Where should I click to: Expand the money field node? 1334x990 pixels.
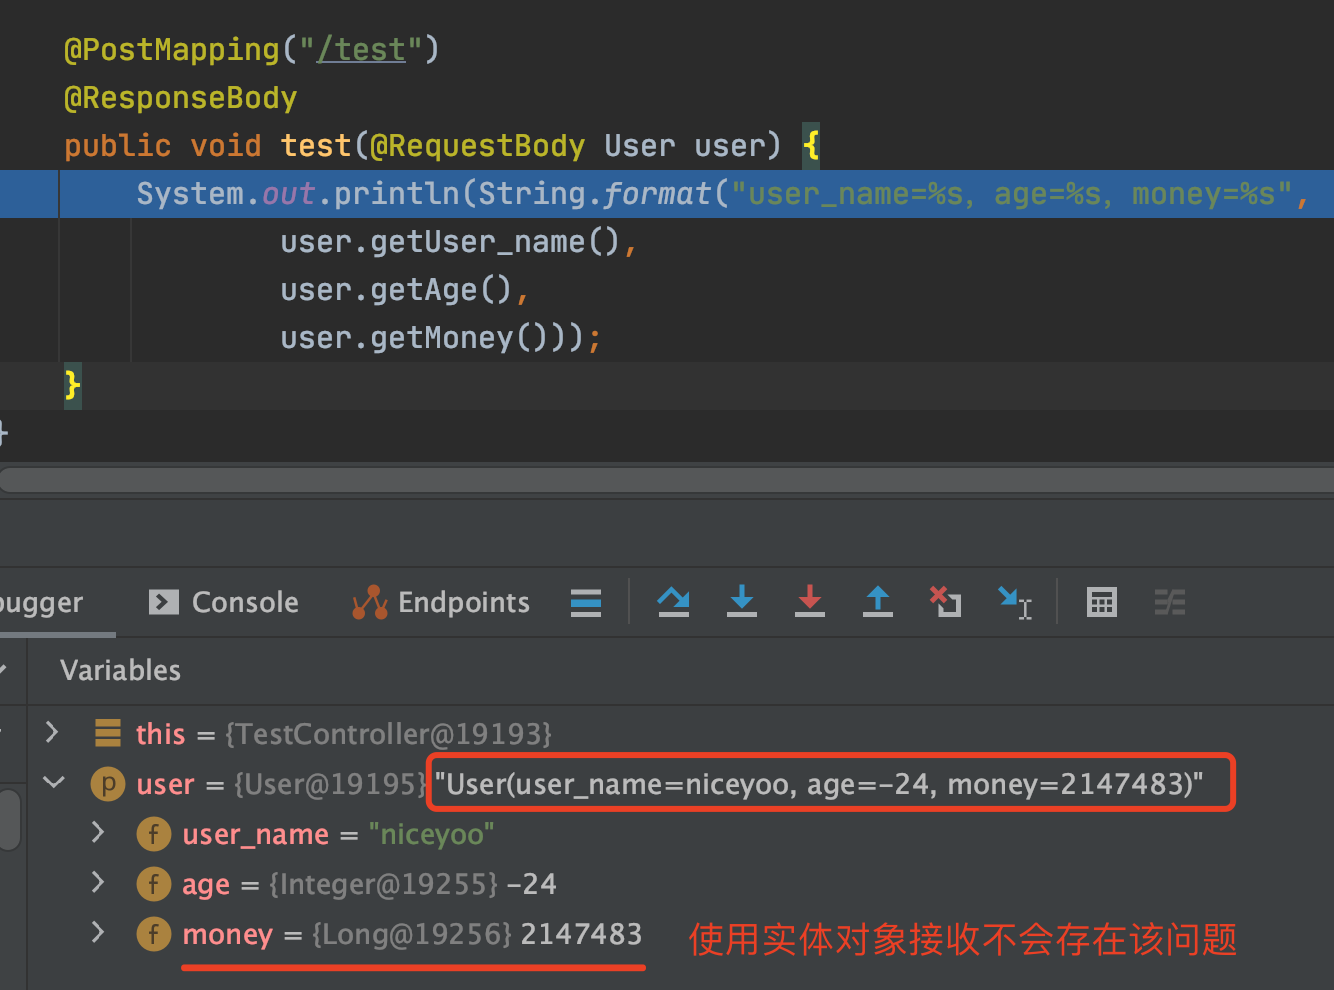coord(98,932)
